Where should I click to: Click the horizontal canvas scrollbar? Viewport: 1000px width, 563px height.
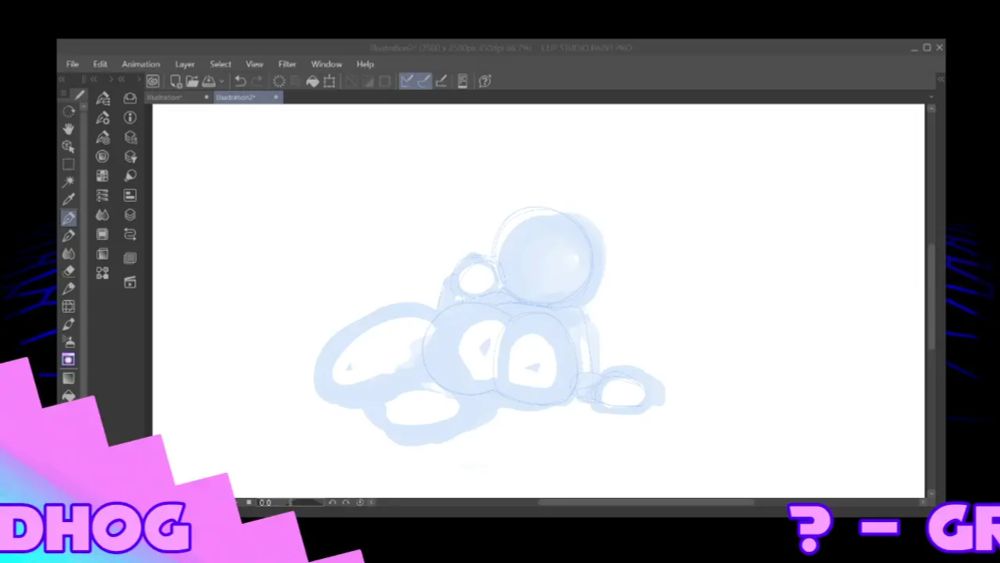pyautogui.click(x=646, y=502)
